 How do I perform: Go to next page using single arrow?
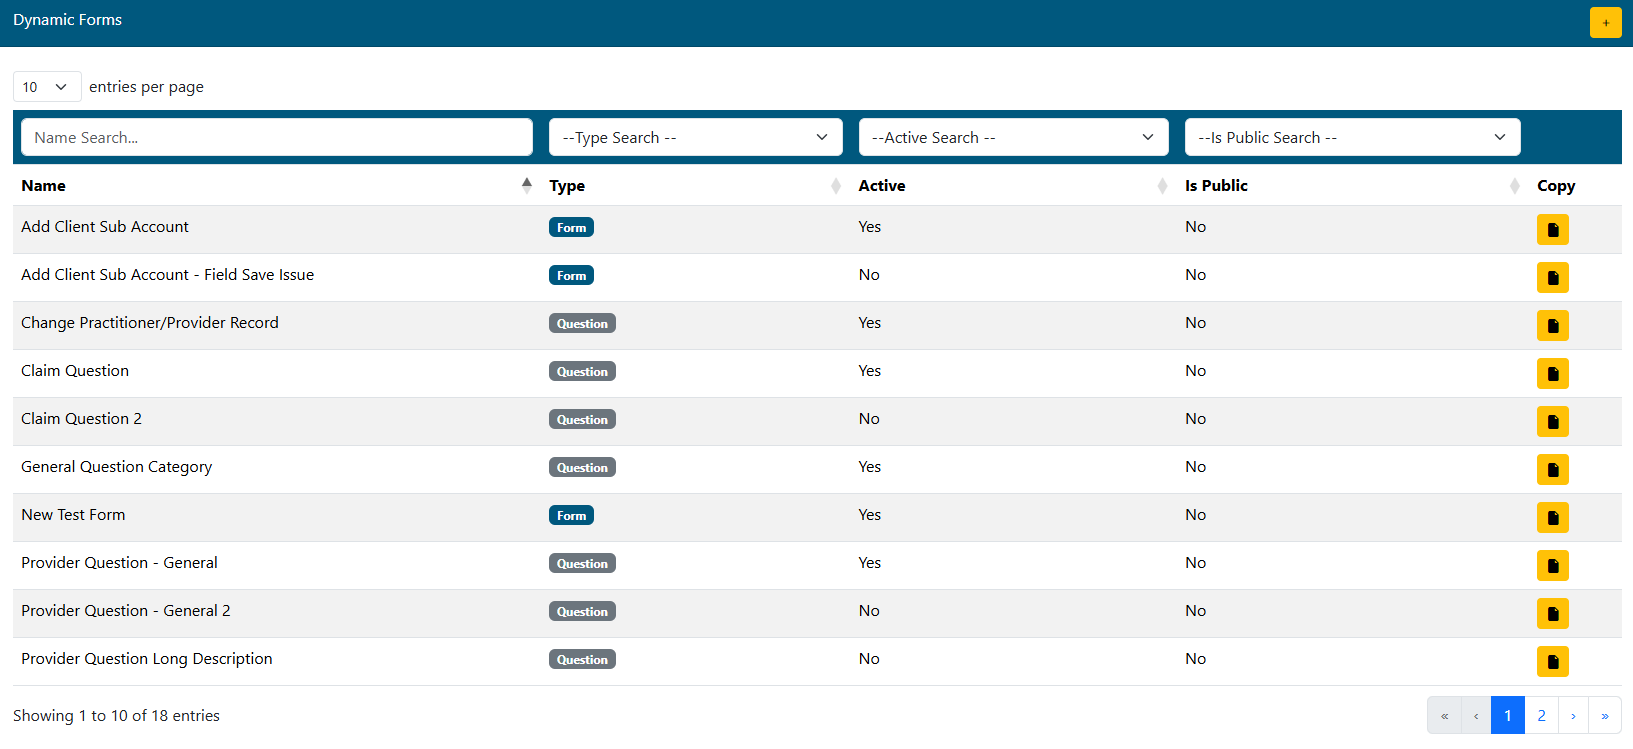1573,716
